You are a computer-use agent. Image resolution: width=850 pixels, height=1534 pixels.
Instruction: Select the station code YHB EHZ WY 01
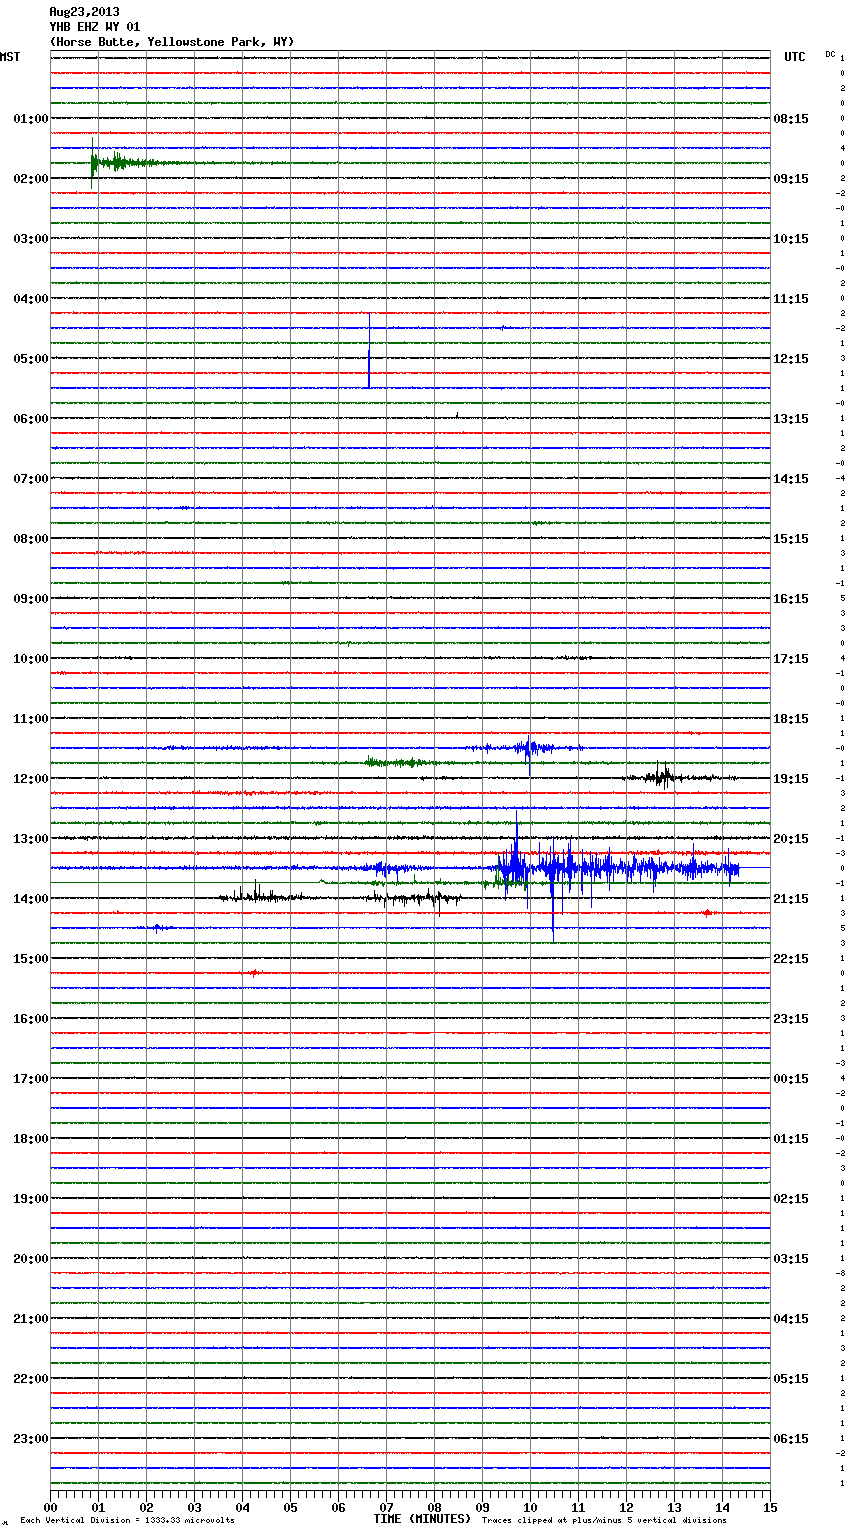coord(95,27)
